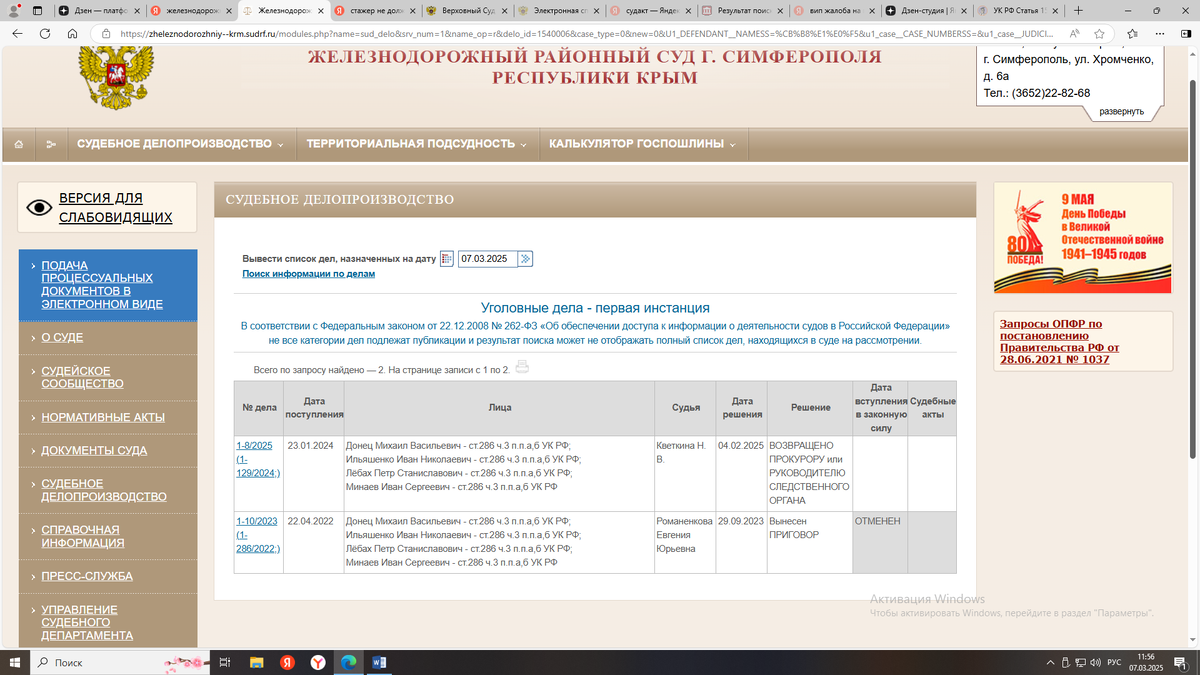The image size is (1200, 675).
Task: Click the eye icon for visually impaired version
Action: click(x=40, y=208)
